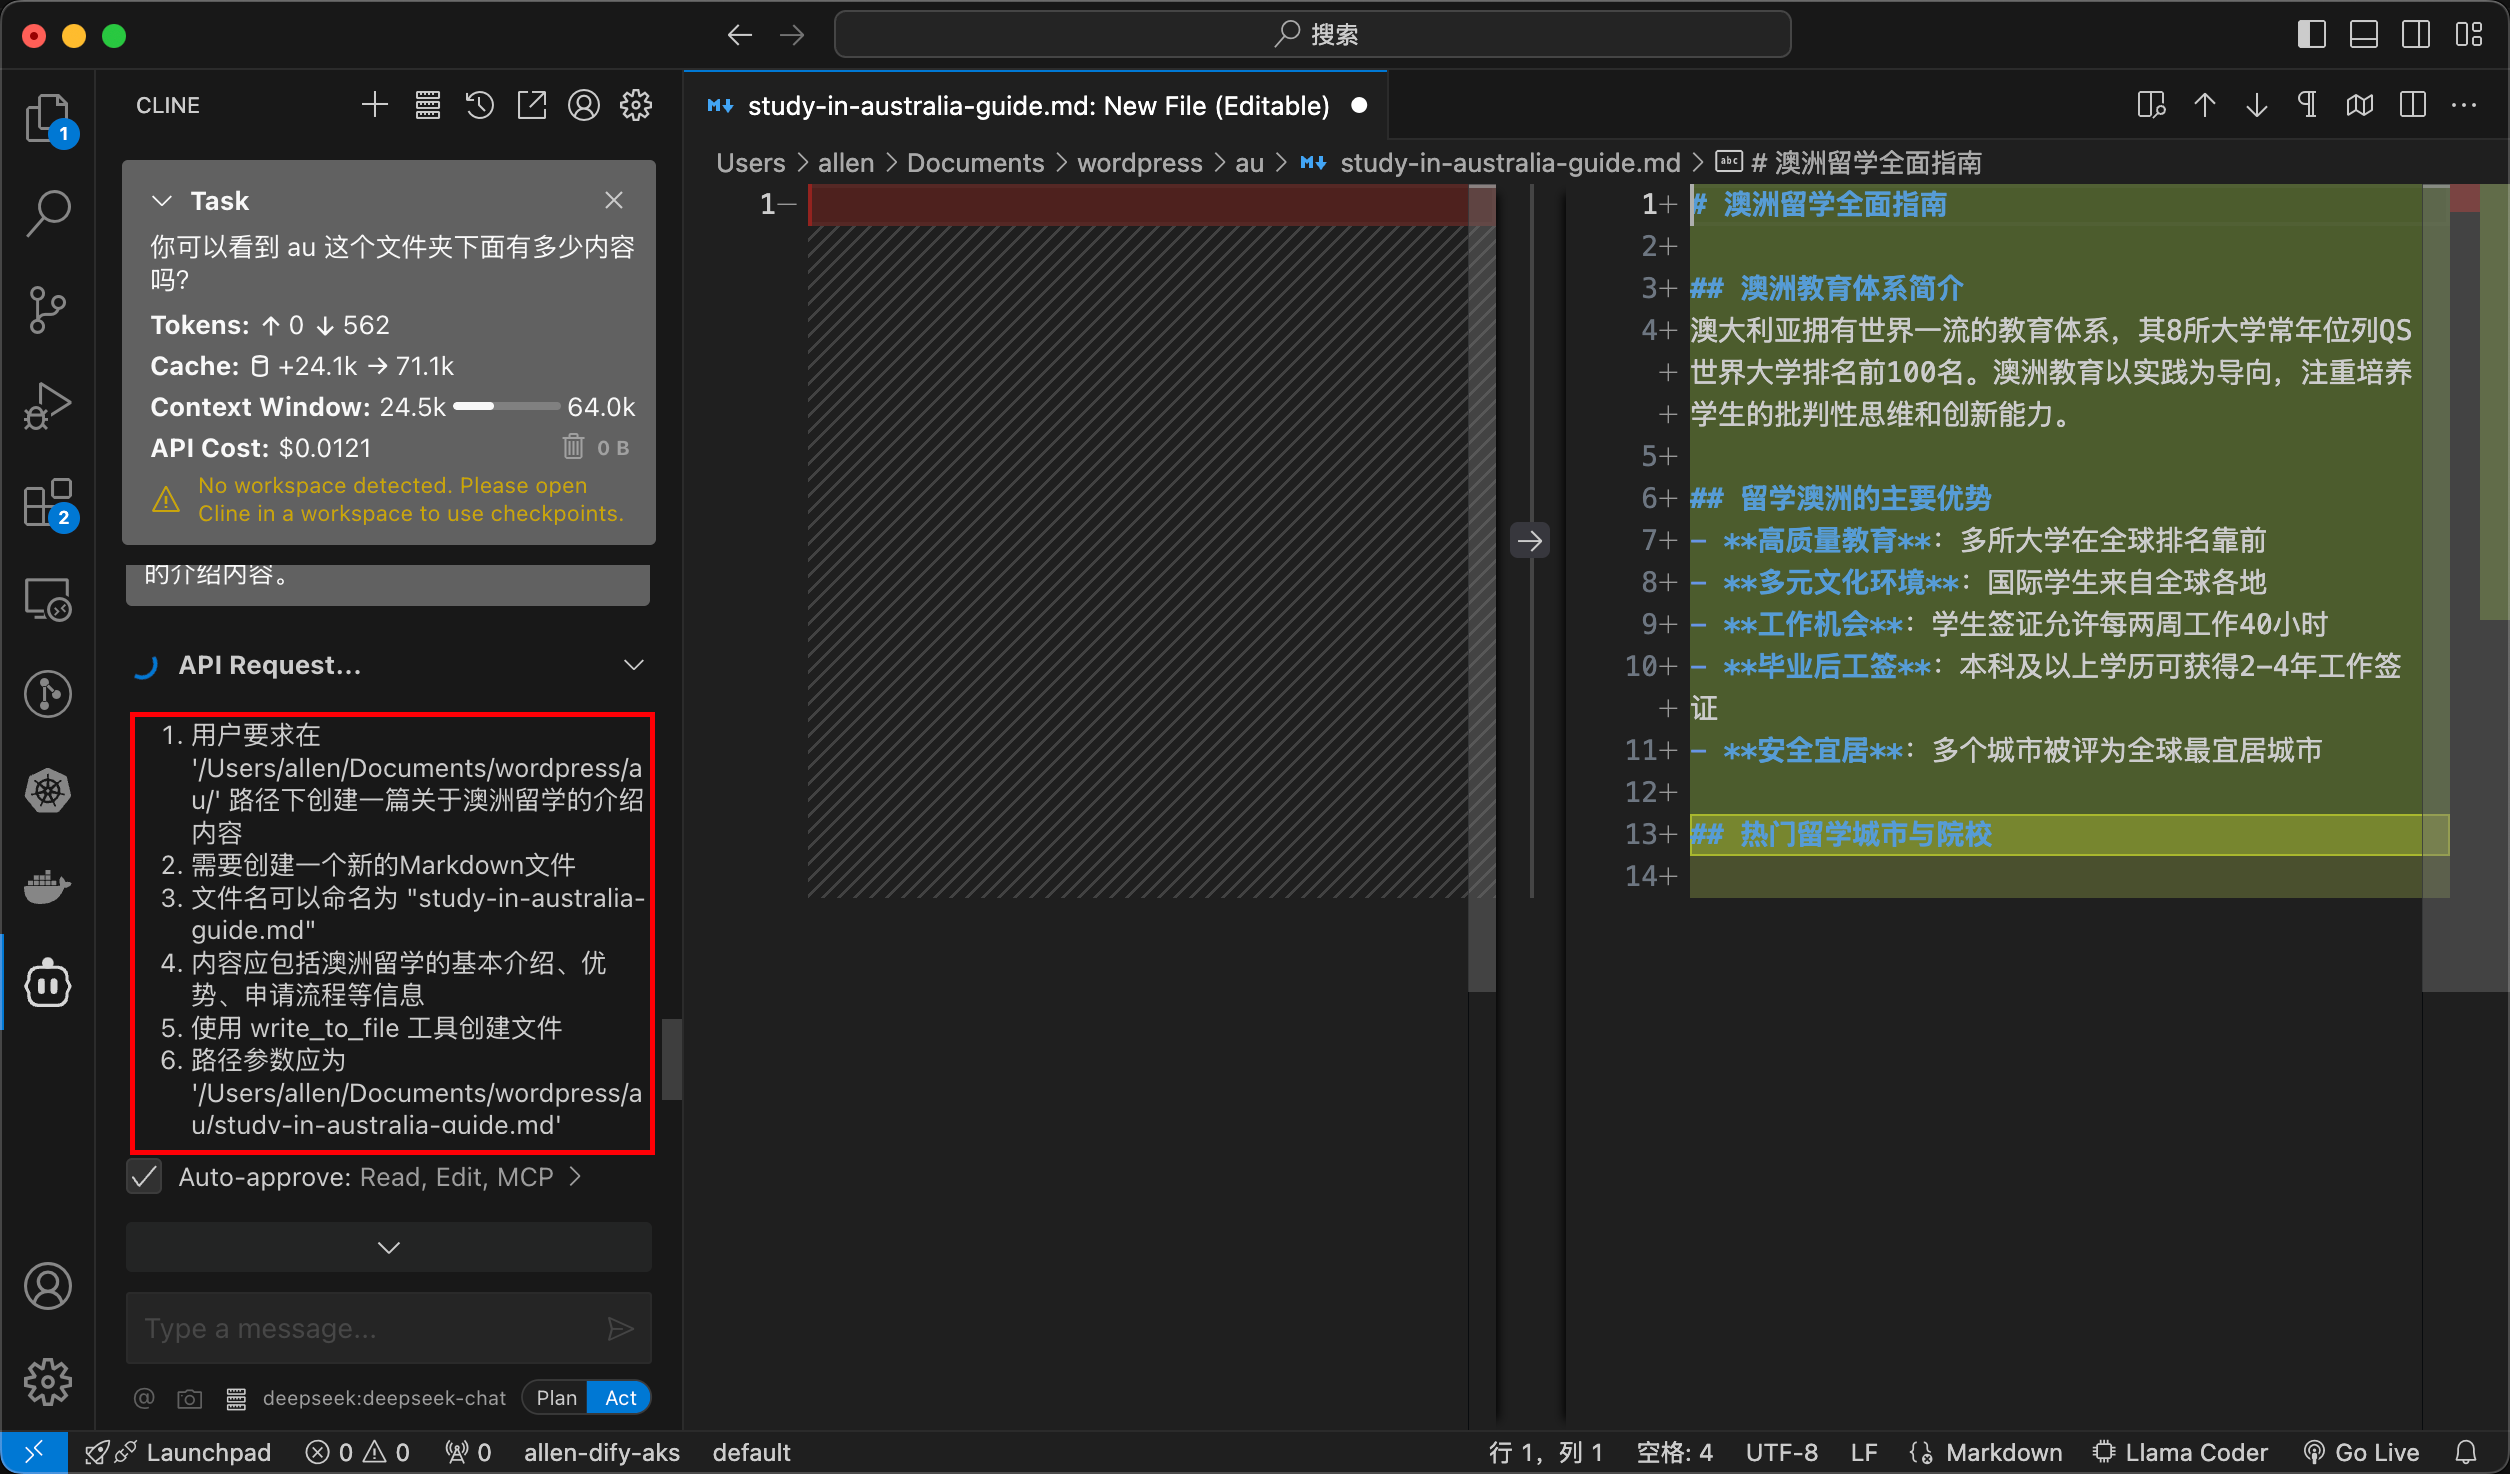Expand Auto-approve settings arrow
Image resolution: width=2510 pixels, height=1474 pixels.
tap(575, 1177)
